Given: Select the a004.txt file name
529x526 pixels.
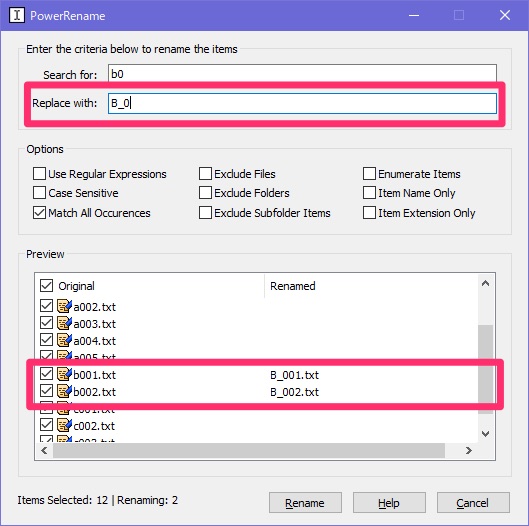Looking at the screenshot, I should [94, 341].
